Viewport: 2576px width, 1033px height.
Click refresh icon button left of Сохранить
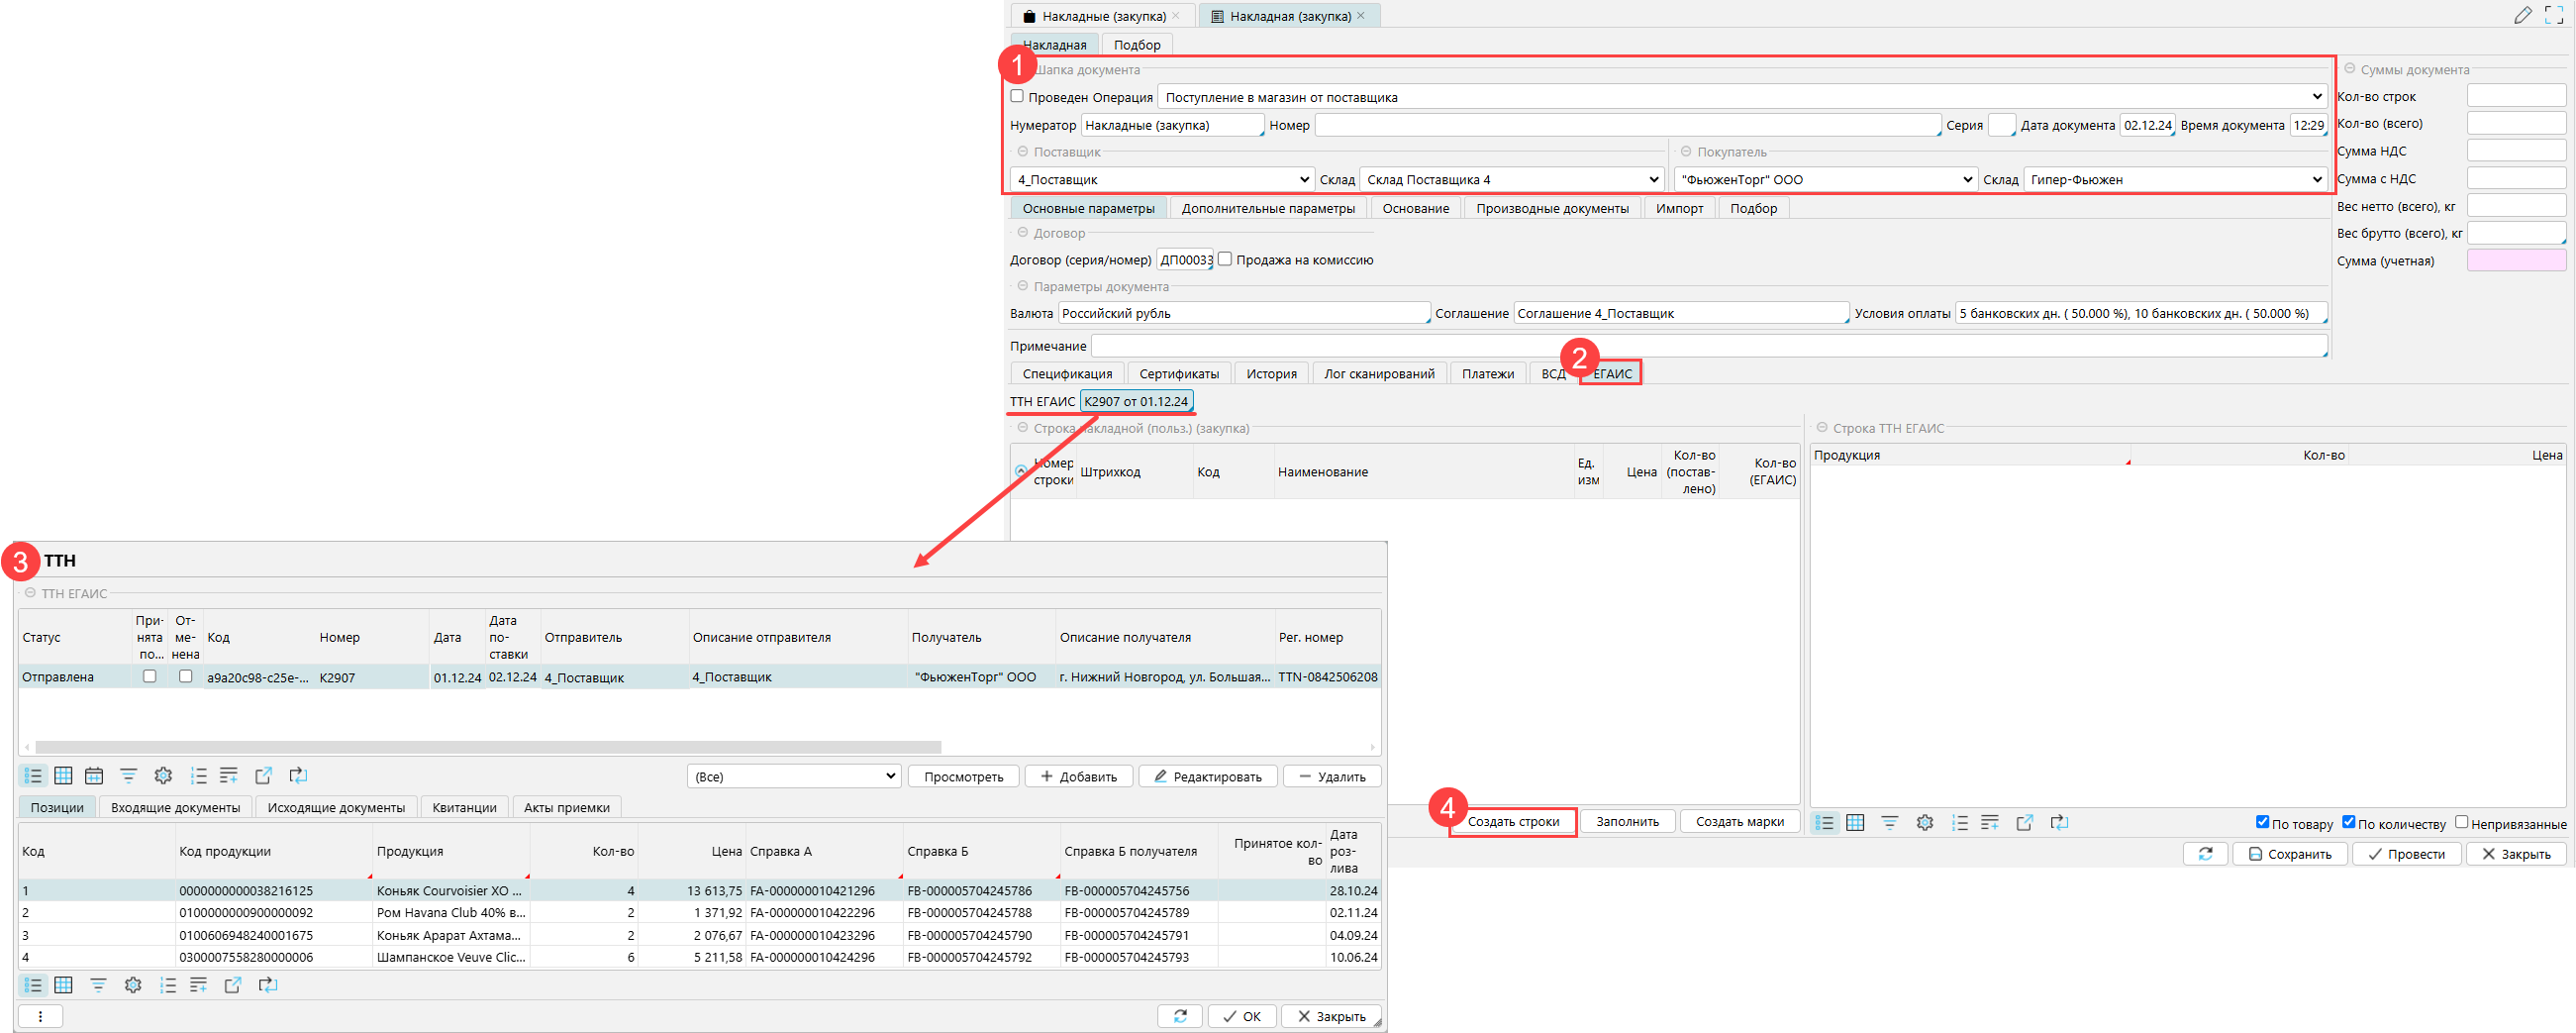click(x=2205, y=854)
